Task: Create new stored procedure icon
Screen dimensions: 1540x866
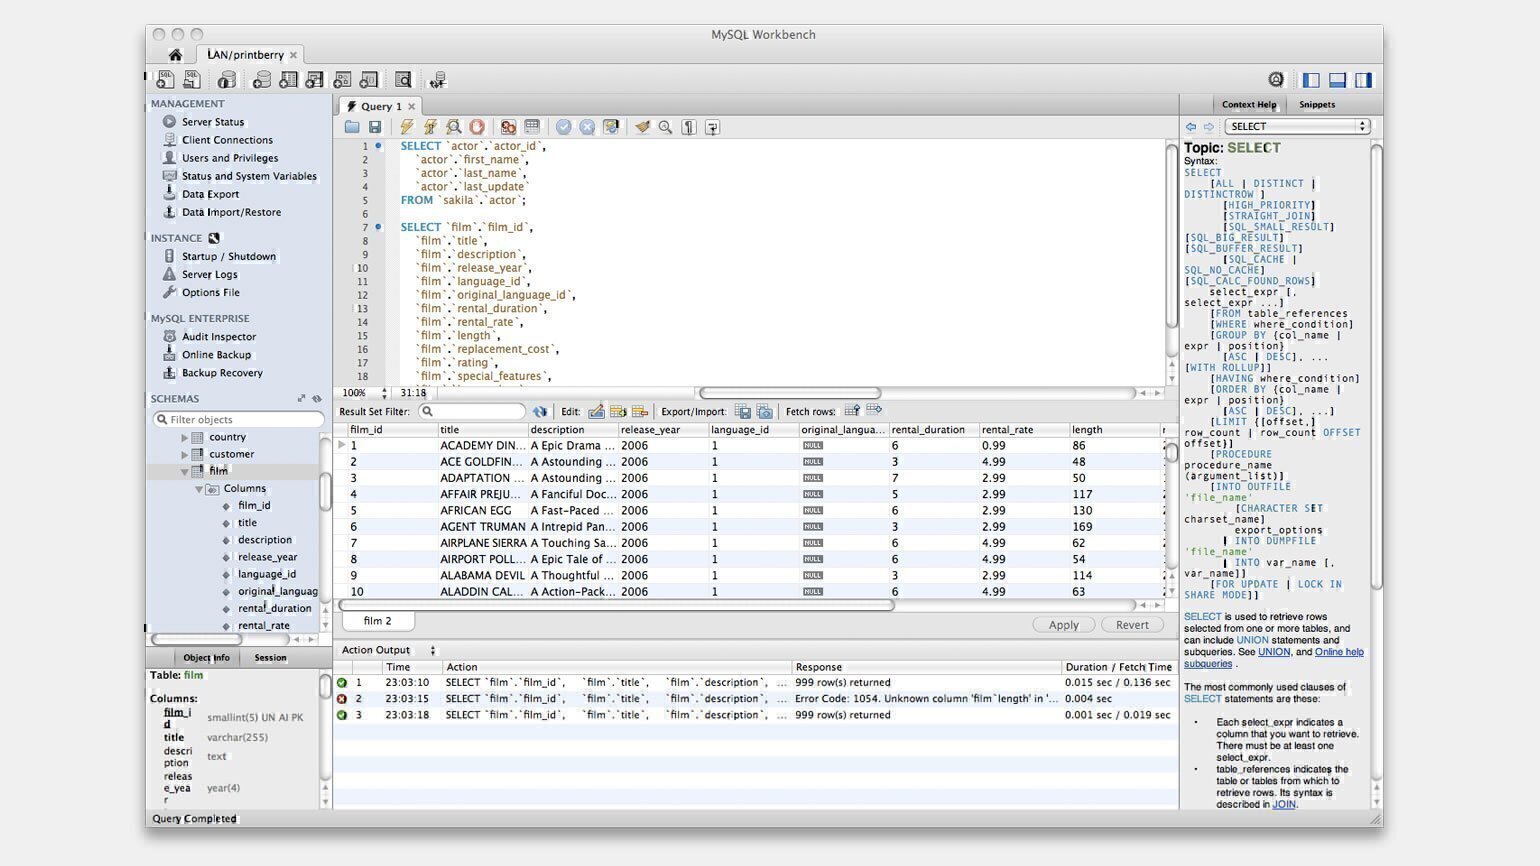Action: [x=342, y=80]
